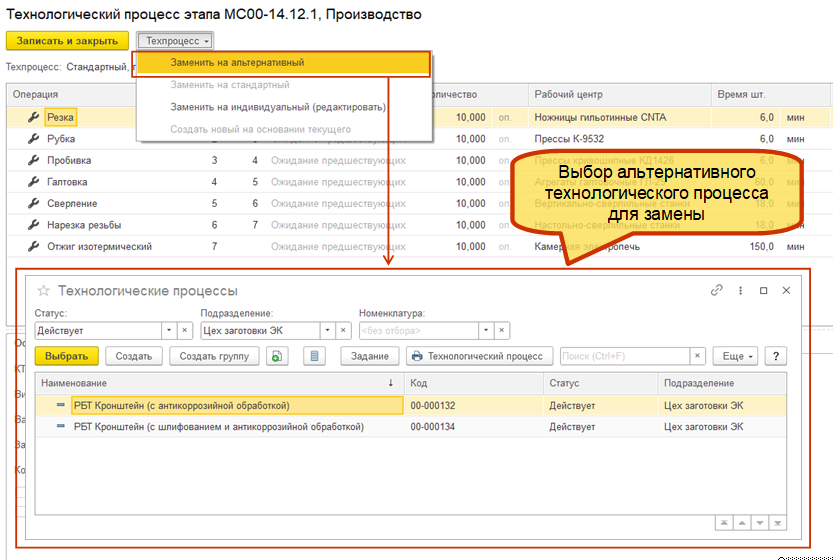The image size is (833, 560).
Task: Click the Создать button
Action: tap(134, 356)
